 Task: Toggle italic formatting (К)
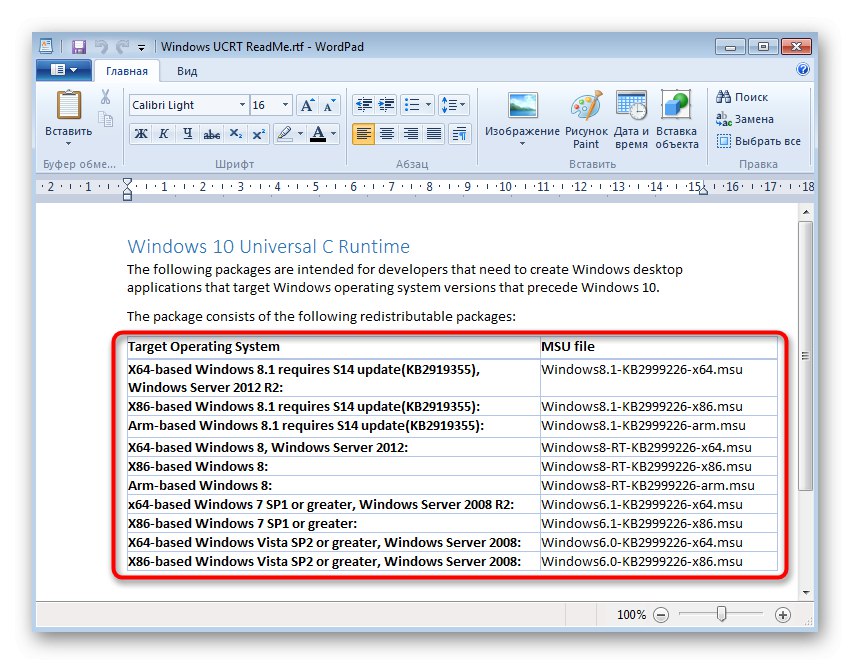click(163, 134)
